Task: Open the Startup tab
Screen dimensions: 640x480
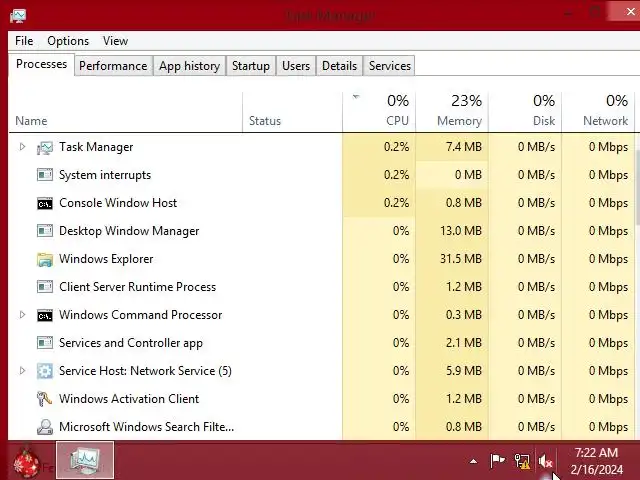Action: (x=251, y=66)
